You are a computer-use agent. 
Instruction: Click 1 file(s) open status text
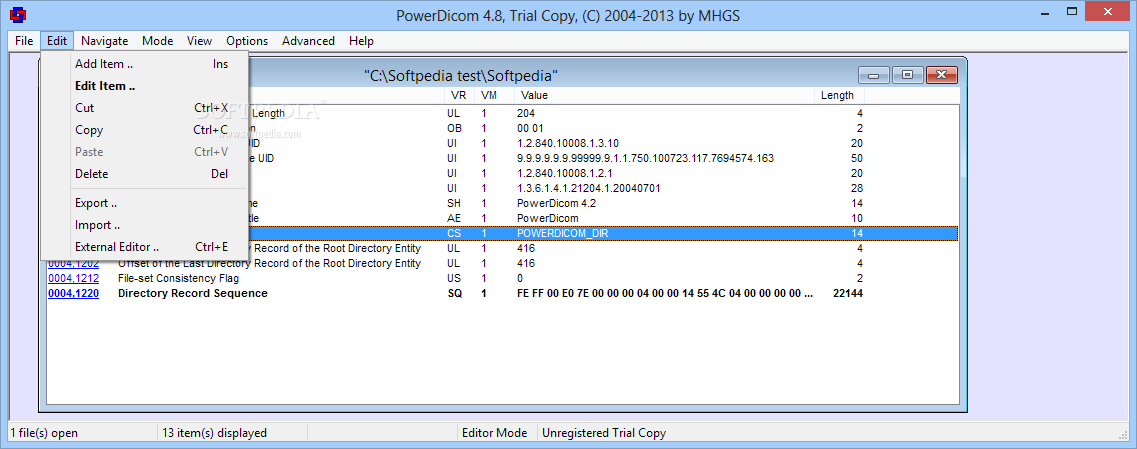pyautogui.click(x=44, y=433)
